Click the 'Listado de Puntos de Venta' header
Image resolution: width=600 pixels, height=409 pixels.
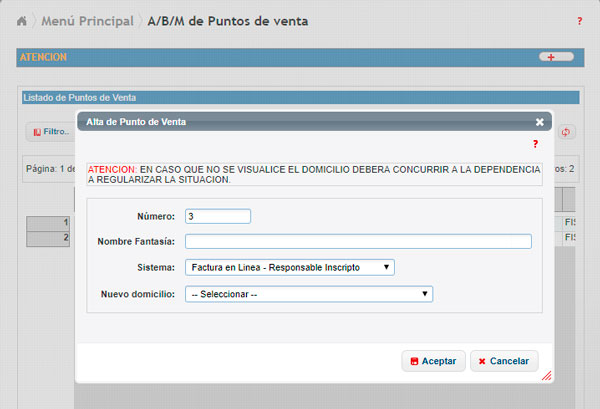coord(300,98)
